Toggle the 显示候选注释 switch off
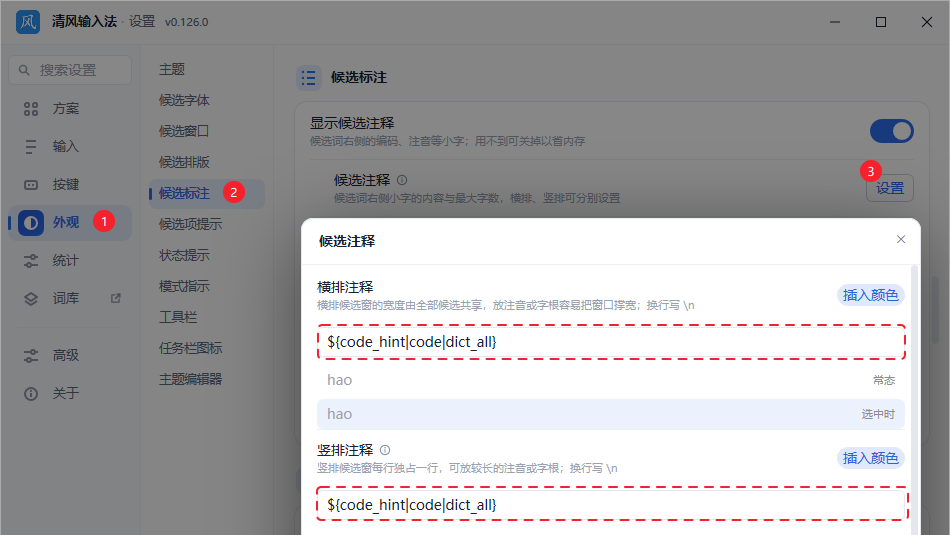The image size is (950, 535). click(x=891, y=131)
